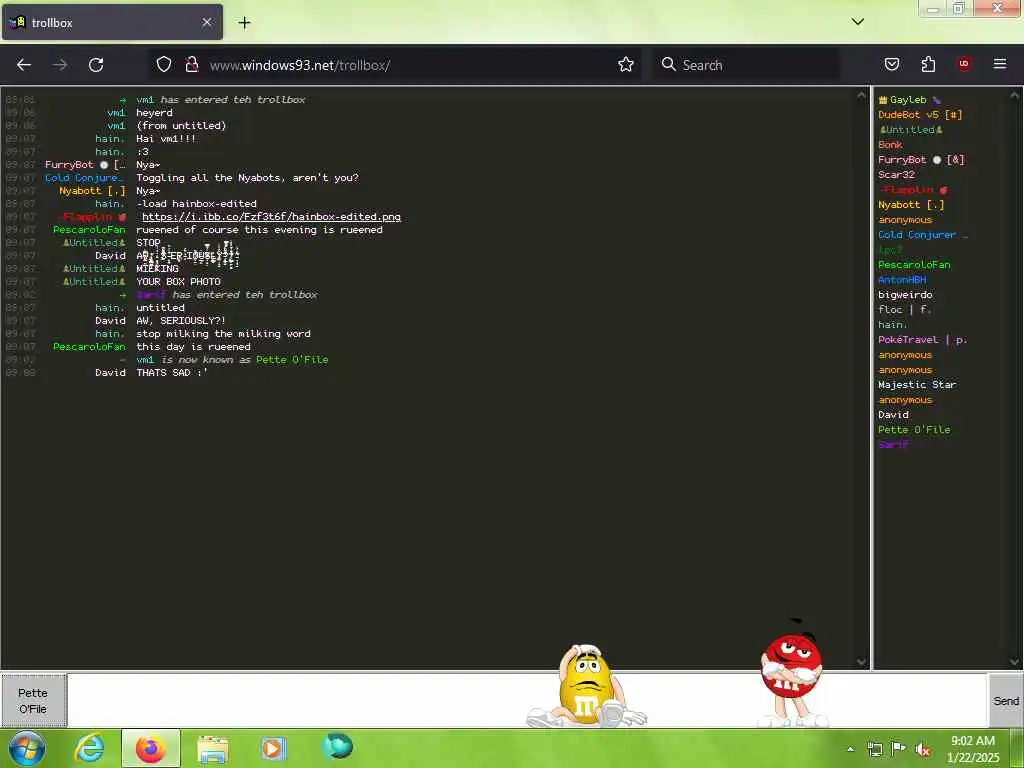Click the chat message input box
This screenshot has width=1024, height=768.
tap(528, 701)
